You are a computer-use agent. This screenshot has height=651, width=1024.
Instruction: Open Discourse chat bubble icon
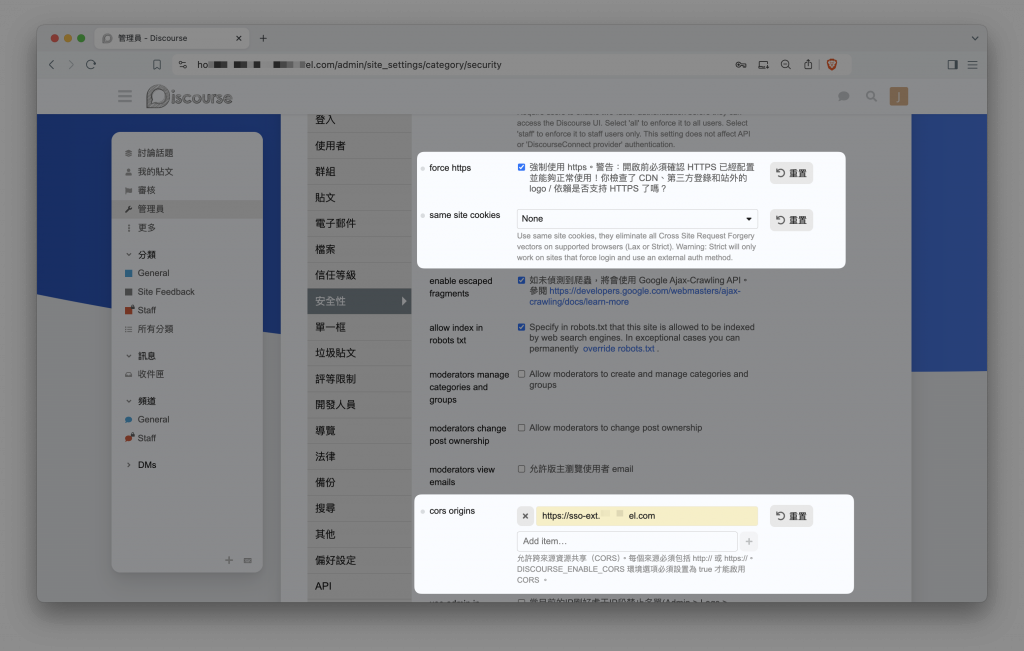(x=843, y=97)
